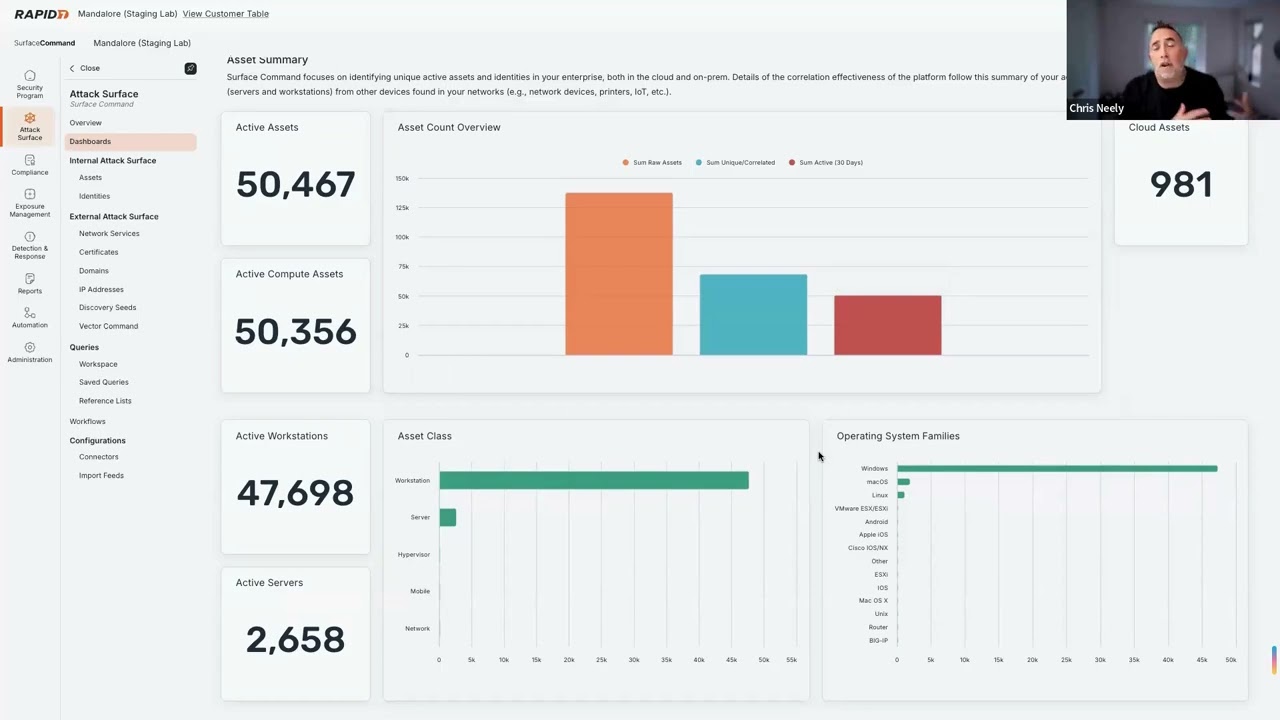Toggle Sum Unique/Correlated legend swatch
Screen dimensions: 1280x720
click(699, 162)
